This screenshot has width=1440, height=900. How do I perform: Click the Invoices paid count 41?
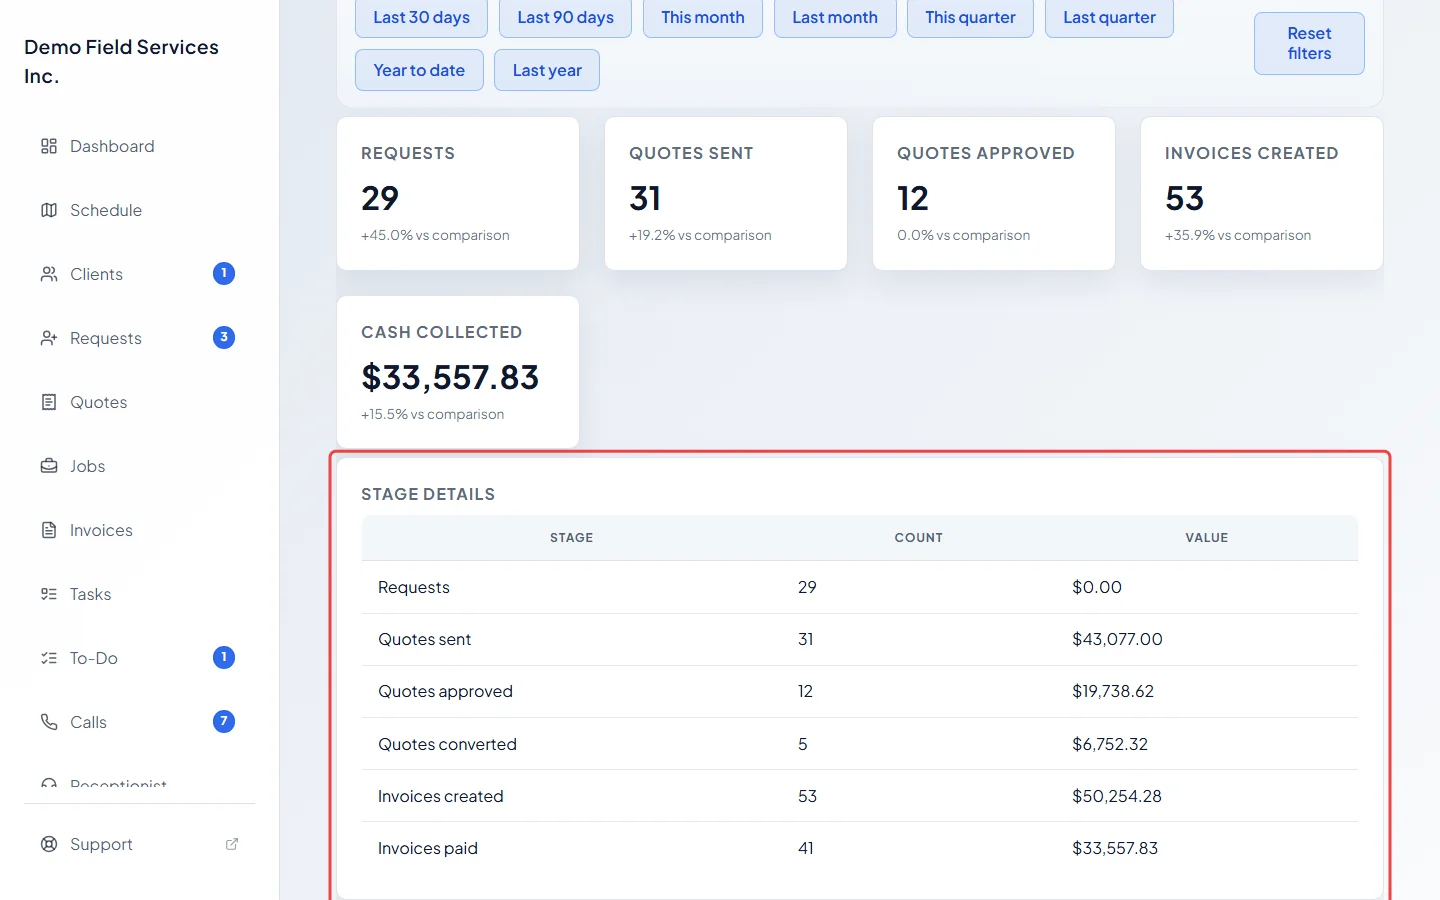806,848
